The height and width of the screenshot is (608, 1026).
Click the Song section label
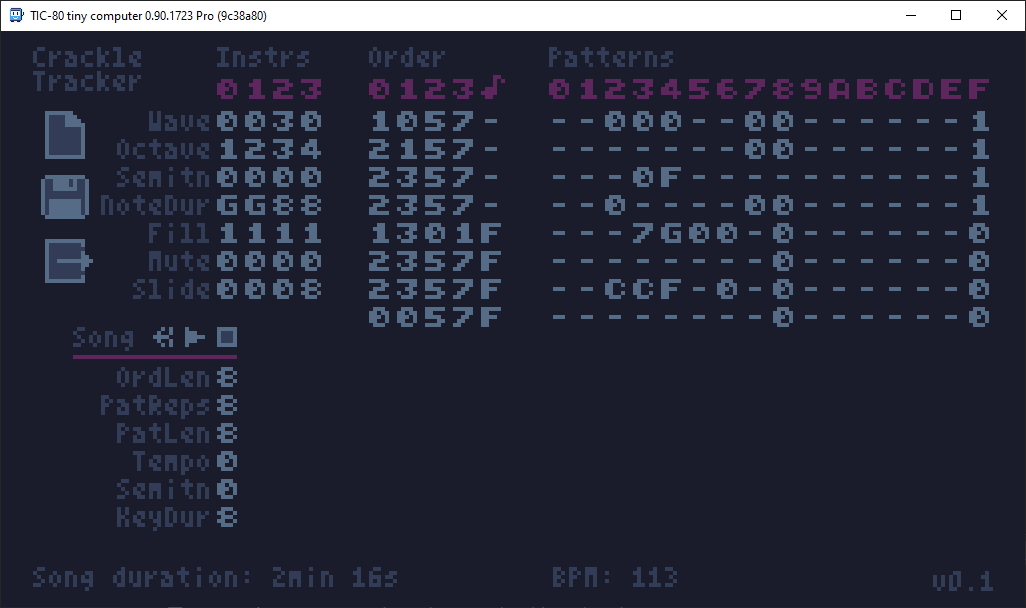click(x=103, y=338)
